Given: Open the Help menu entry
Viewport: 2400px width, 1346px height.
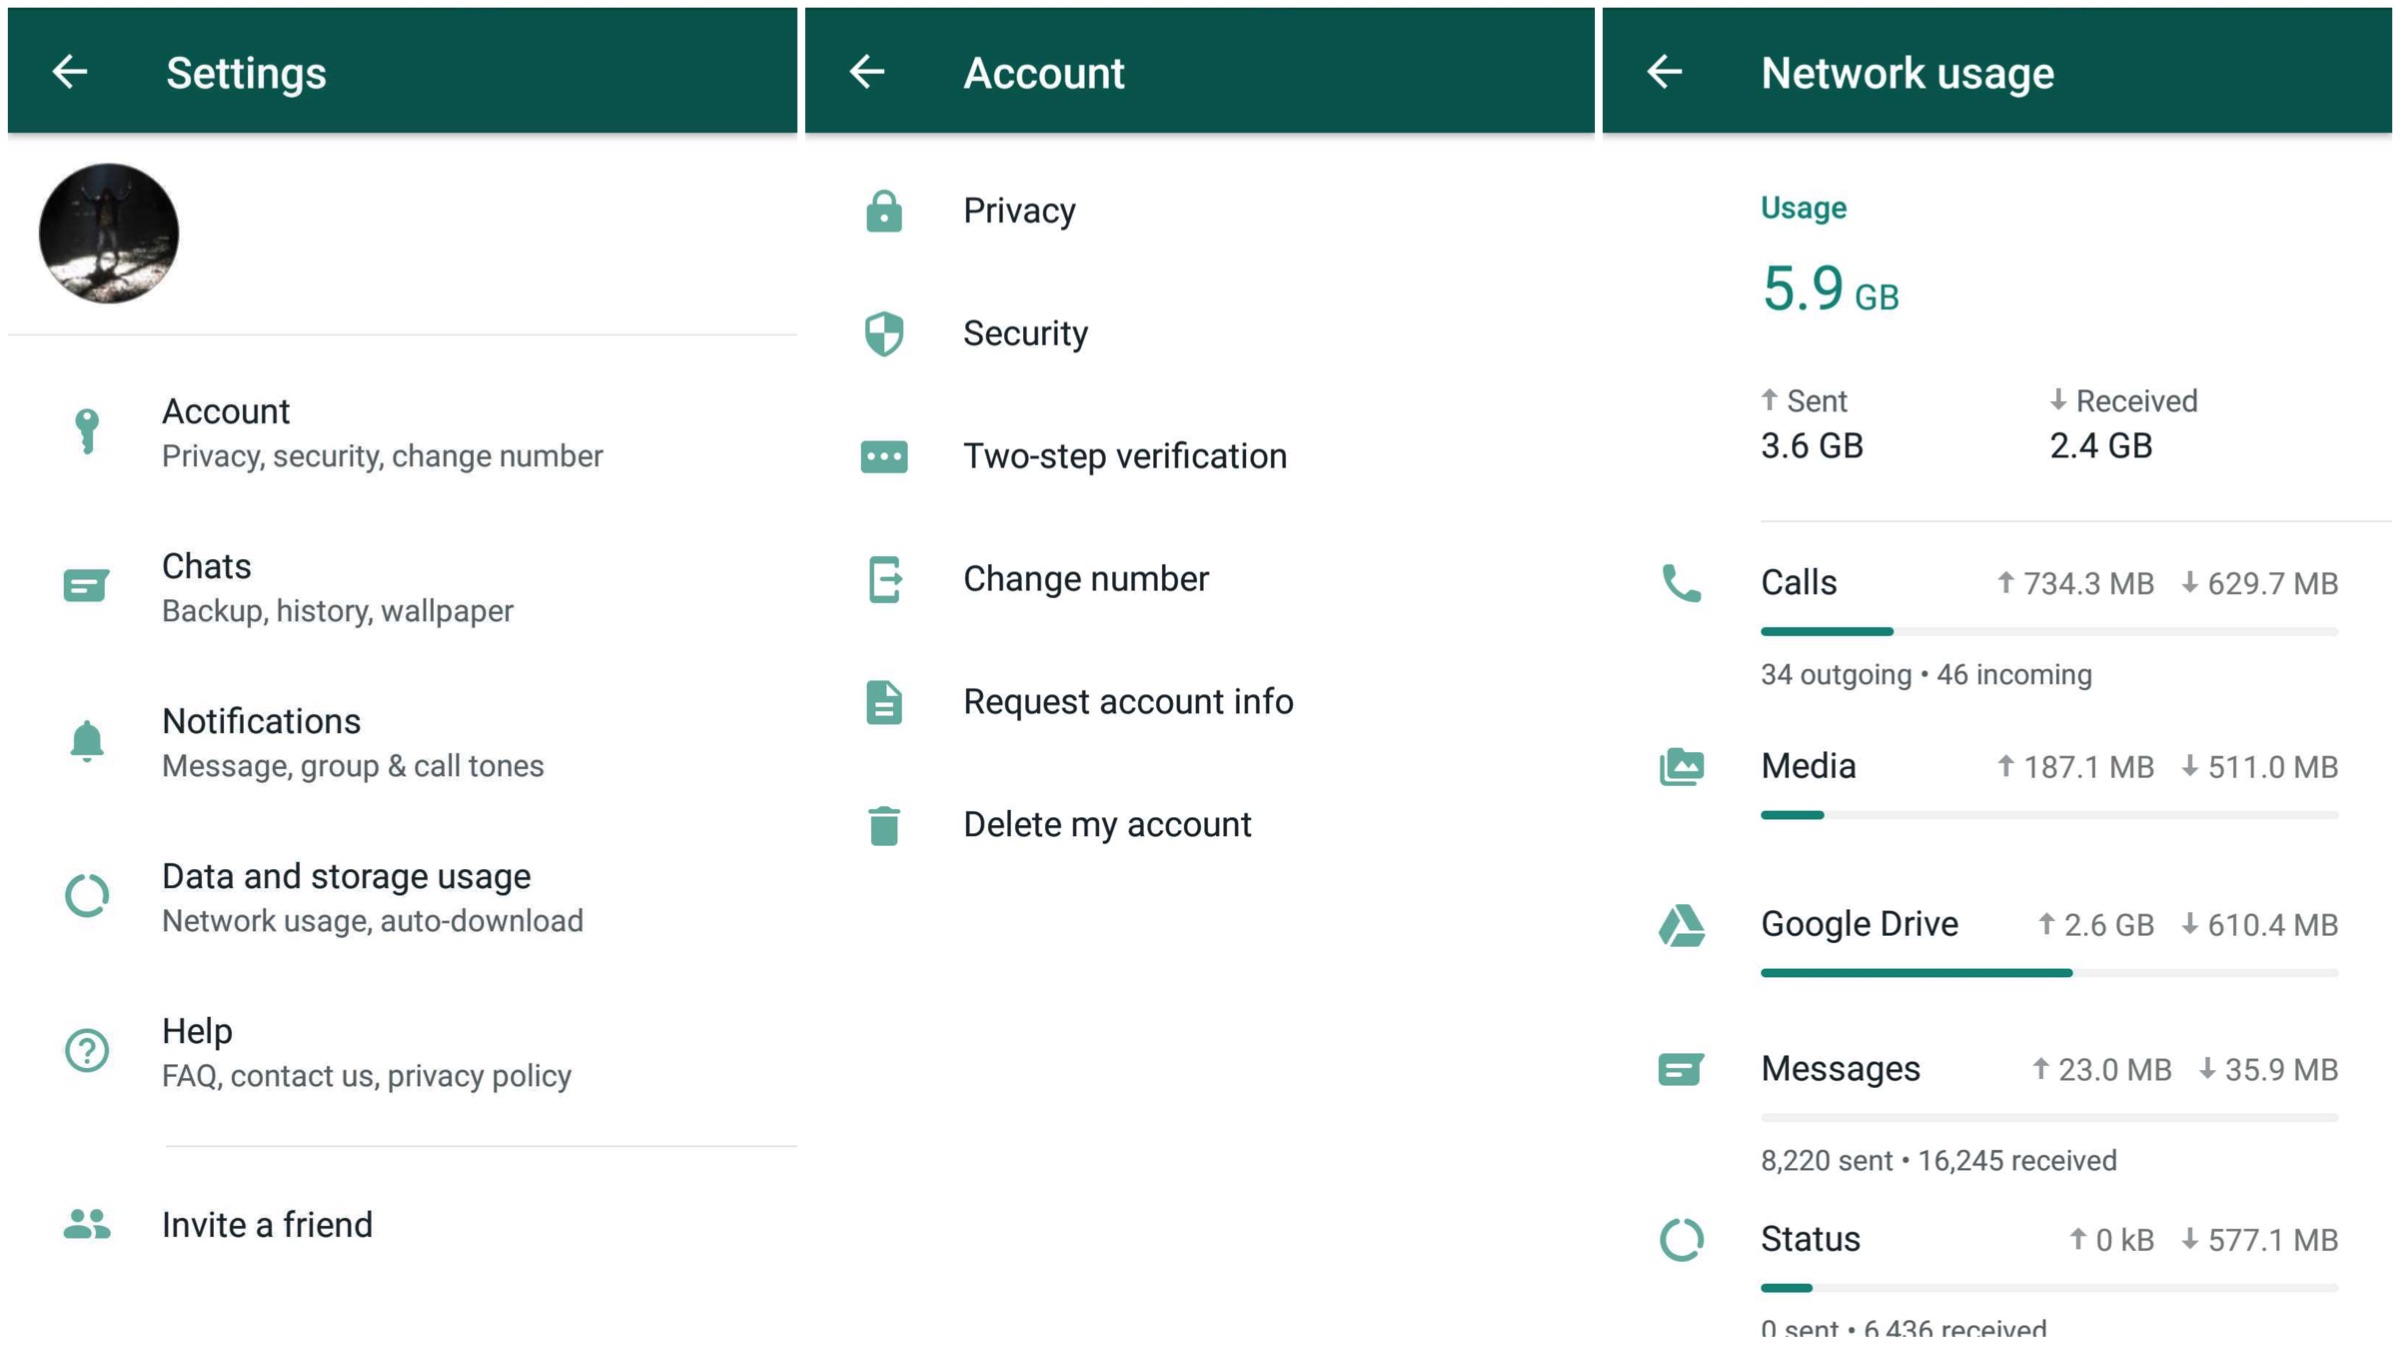Looking at the screenshot, I should (366, 1052).
